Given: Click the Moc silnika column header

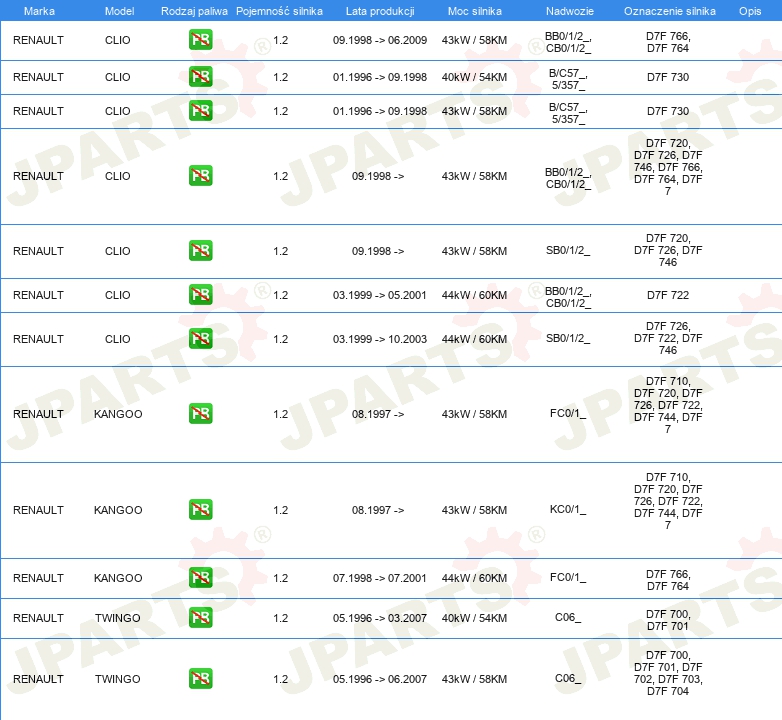Looking at the screenshot, I should 474,10.
